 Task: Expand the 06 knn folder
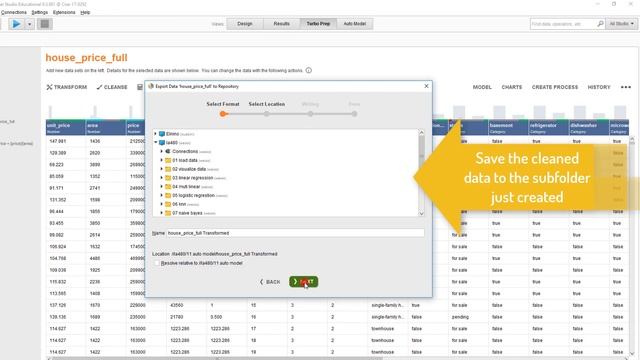tap(162, 204)
